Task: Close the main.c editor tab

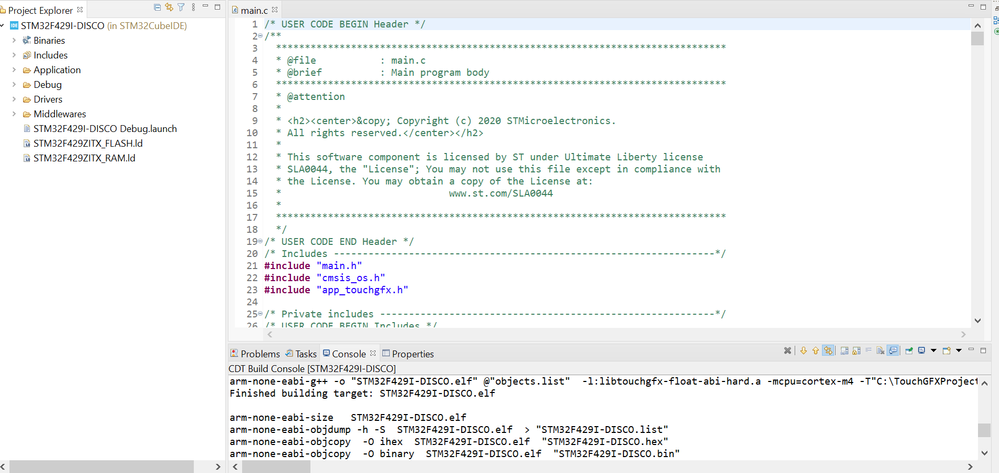Action: click(274, 11)
